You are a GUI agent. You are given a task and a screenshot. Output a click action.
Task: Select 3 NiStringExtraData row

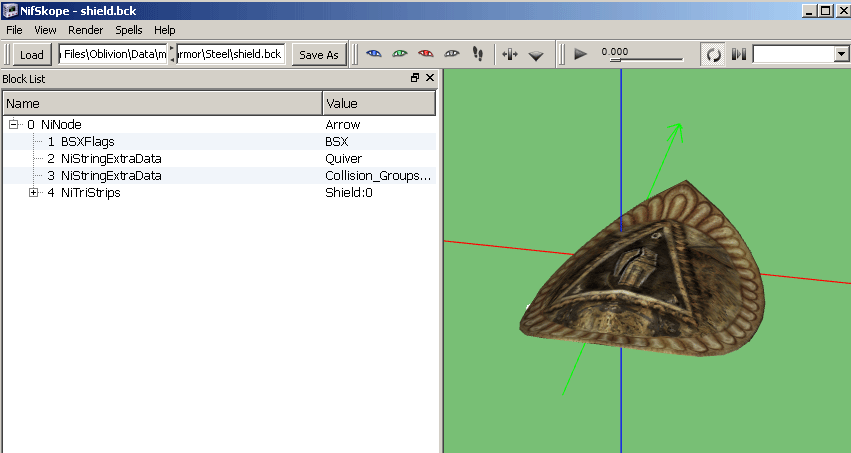(x=219, y=175)
